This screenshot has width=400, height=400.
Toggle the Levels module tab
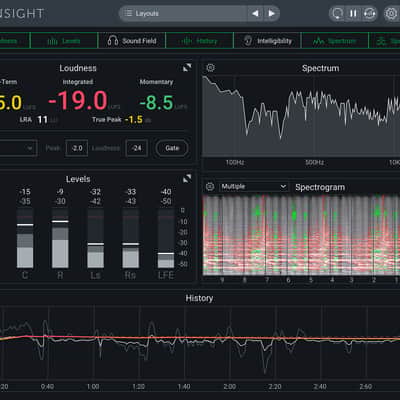point(64,41)
